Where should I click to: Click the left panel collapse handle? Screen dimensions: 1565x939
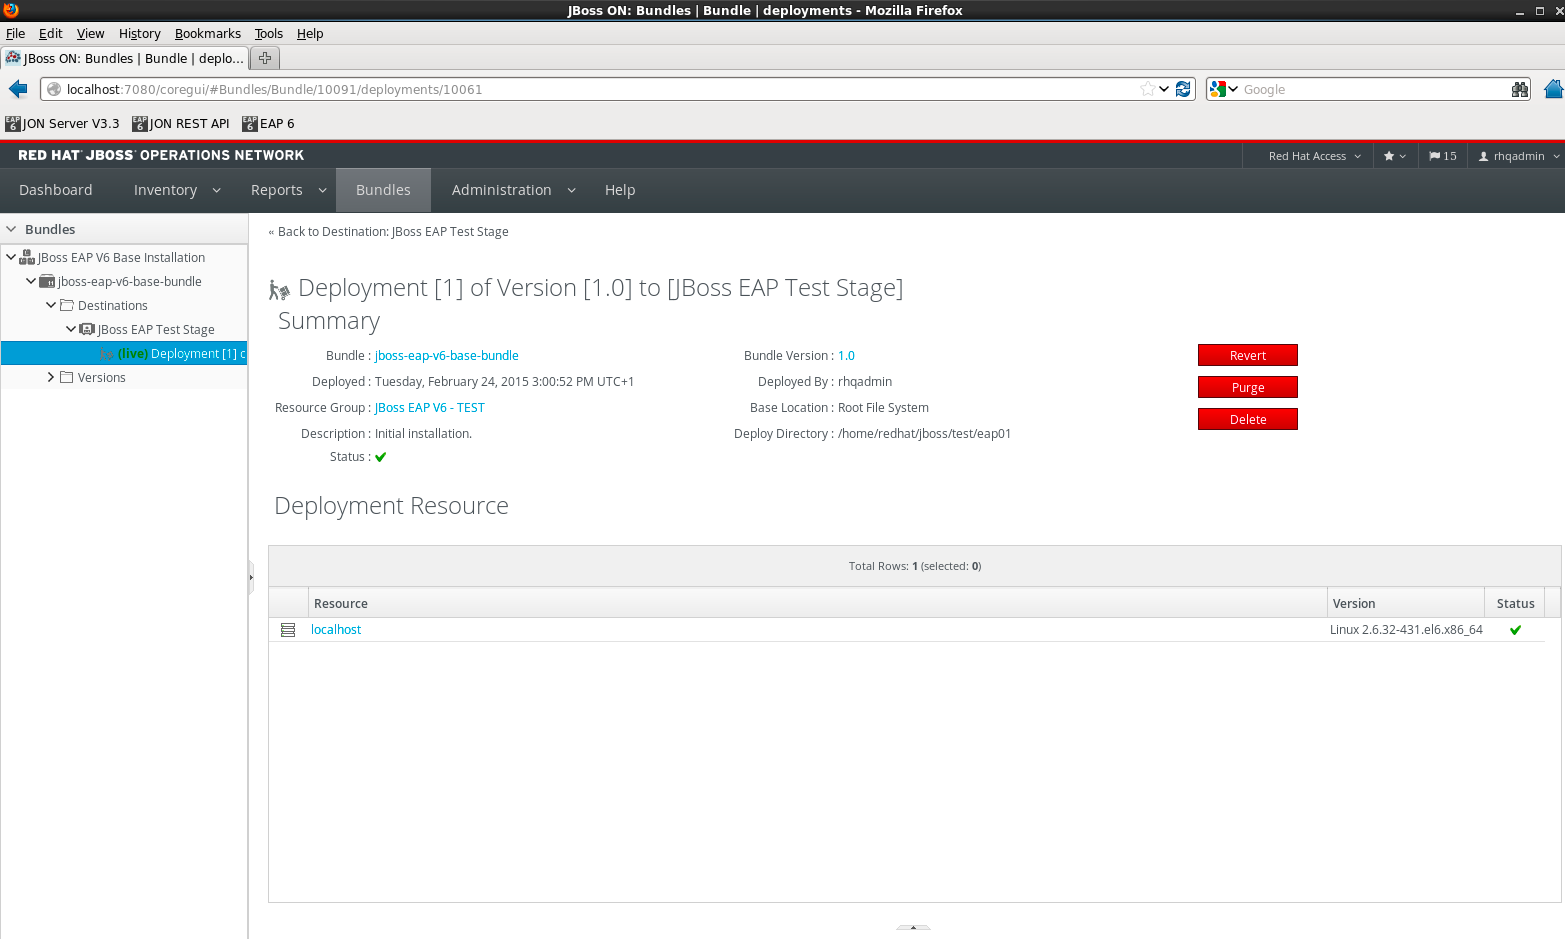click(x=251, y=577)
